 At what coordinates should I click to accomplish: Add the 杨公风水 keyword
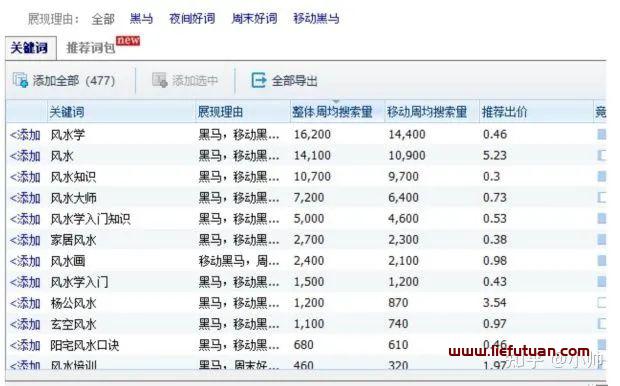(25, 303)
